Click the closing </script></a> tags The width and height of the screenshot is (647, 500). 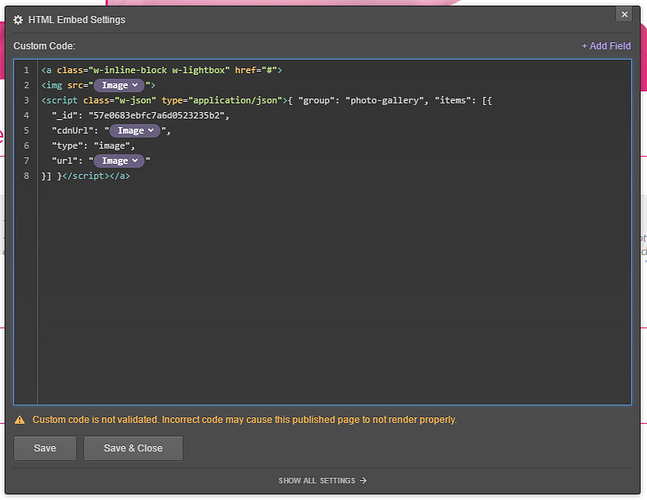pyautogui.click(x=96, y=176)
